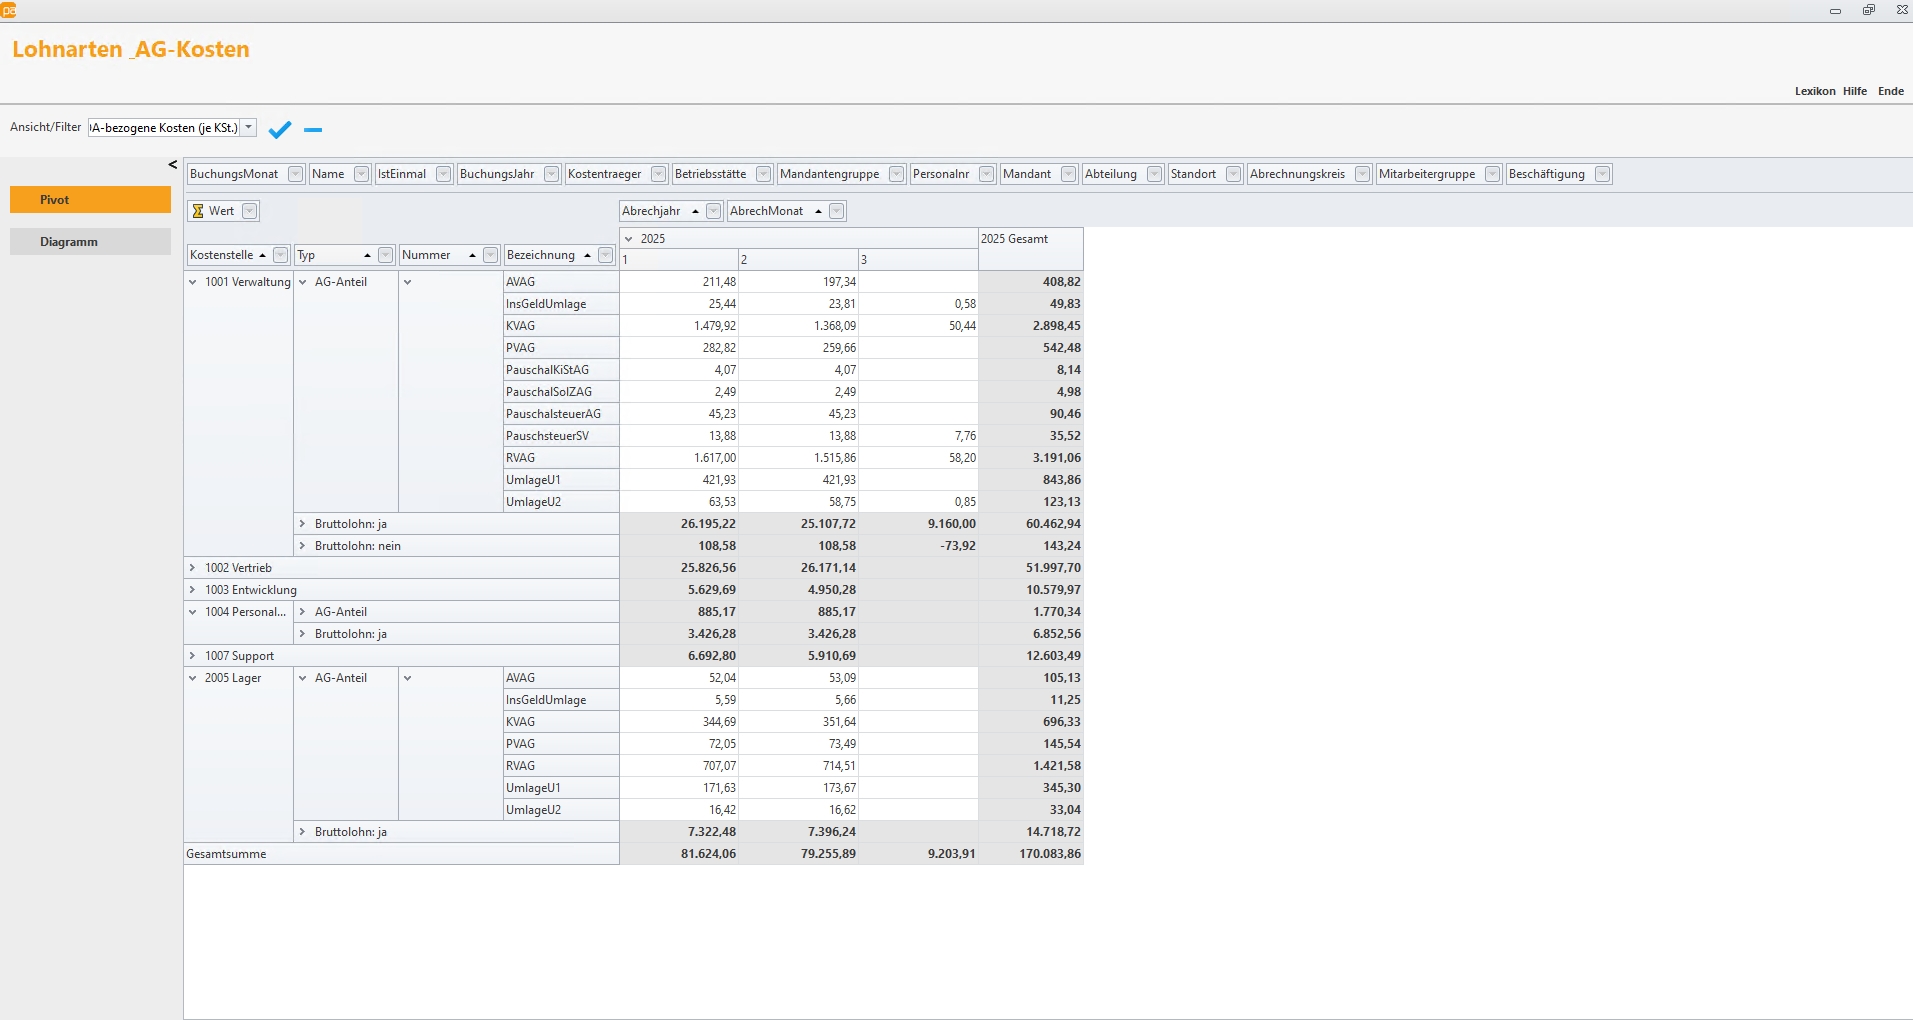Switch to the Pivot tab
The height and width of the screenshot is (1020, 1913).
[90, 200]
